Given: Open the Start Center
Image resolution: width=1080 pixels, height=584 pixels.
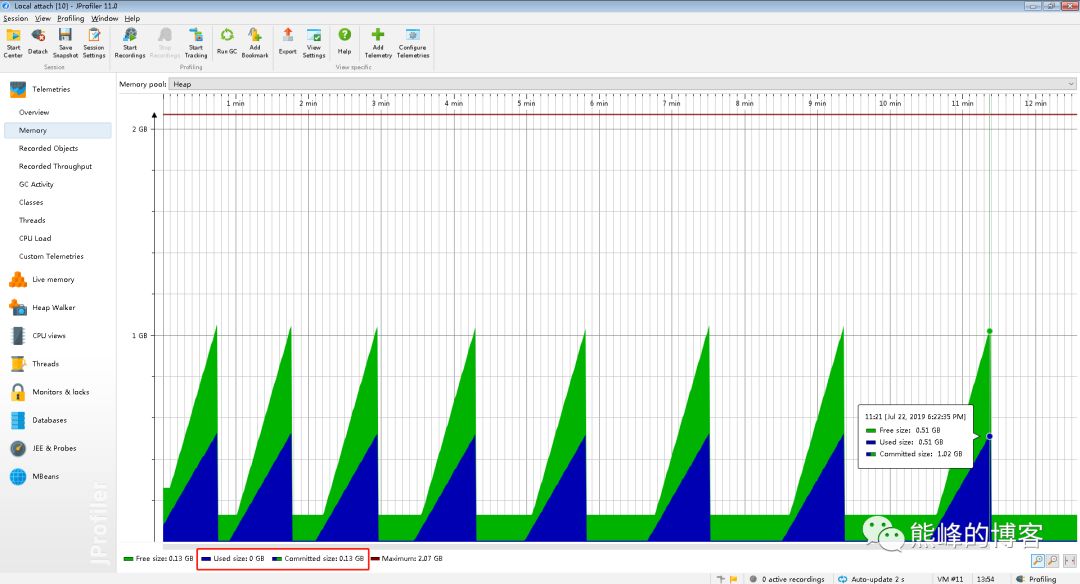Looking at the screenshot, I should pos(13,43).
